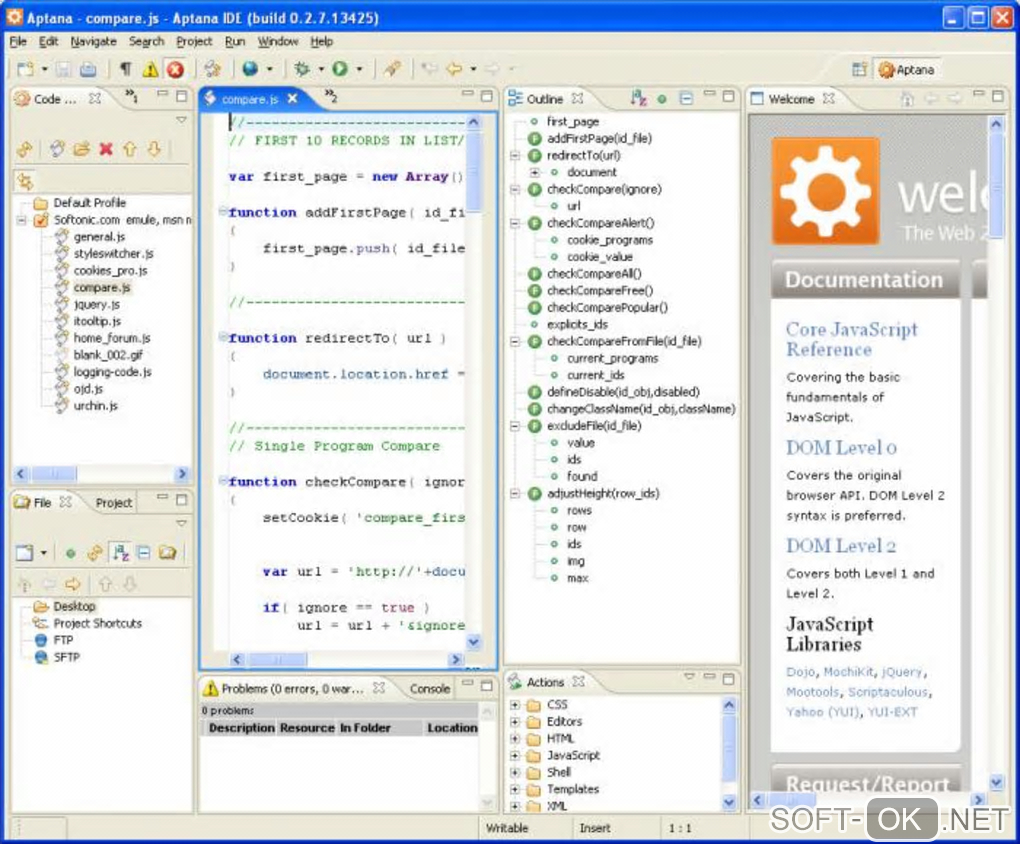Image resolution: width=1020 pixels, height=844 pixels.
Task: Click the green Run button in toolbar
Action: pyautogui.click(x=340, y=69)
